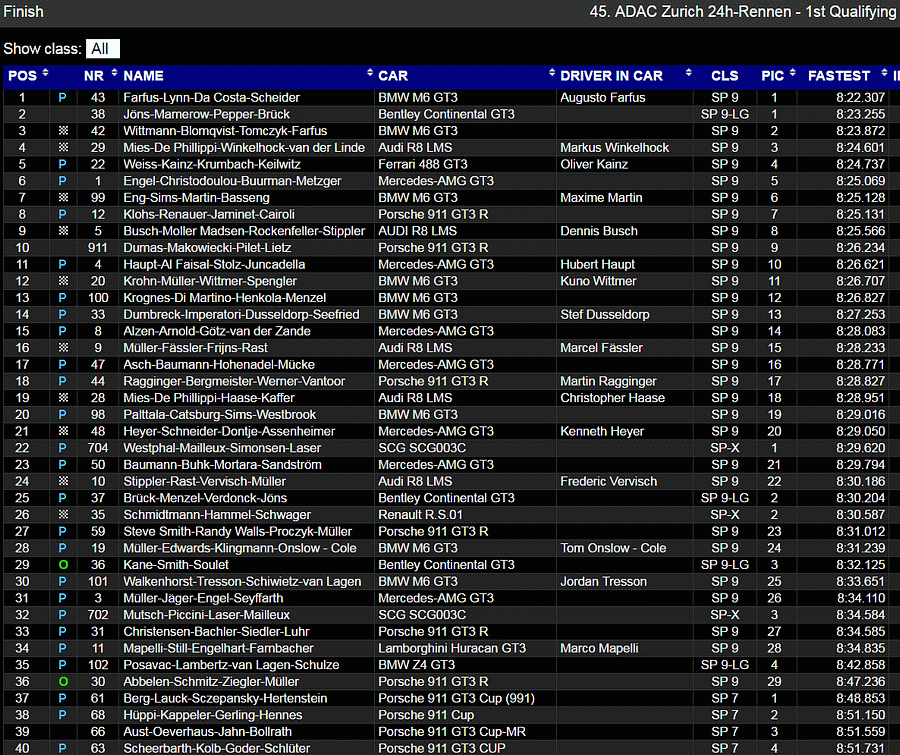Sort by DRIVER IN CAR header
The width and height of the screenshot is (900, 755).
611,76
